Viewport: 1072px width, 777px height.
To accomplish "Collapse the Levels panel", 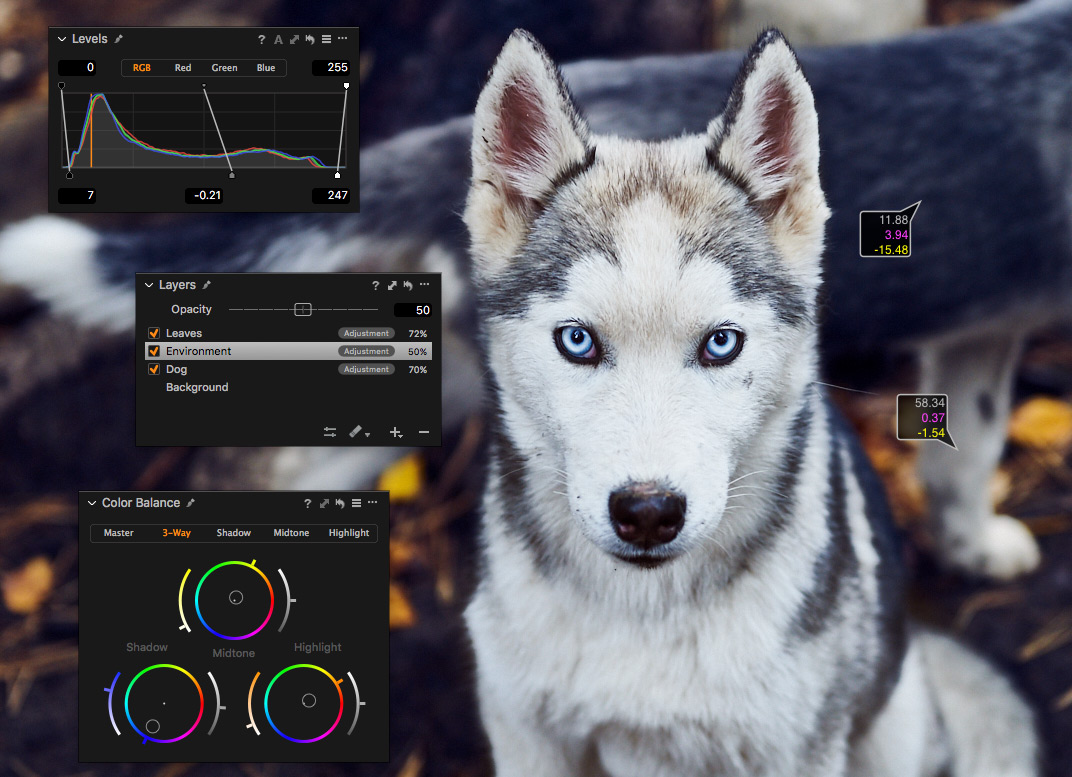I will pos(62,40).
